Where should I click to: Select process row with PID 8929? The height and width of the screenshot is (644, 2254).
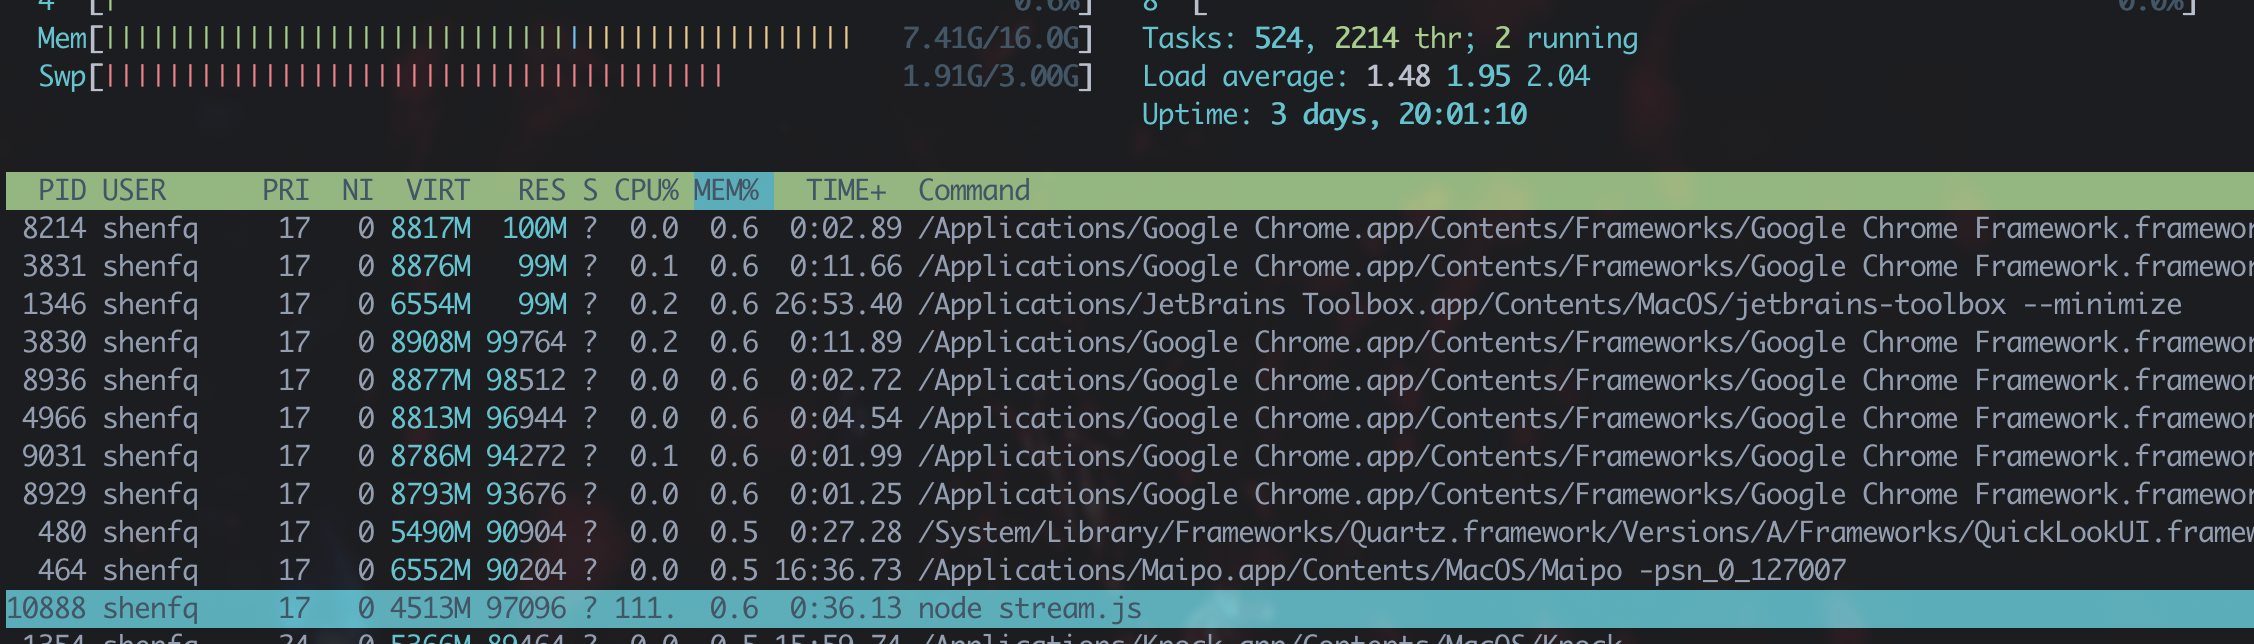tap(1130, 494)
